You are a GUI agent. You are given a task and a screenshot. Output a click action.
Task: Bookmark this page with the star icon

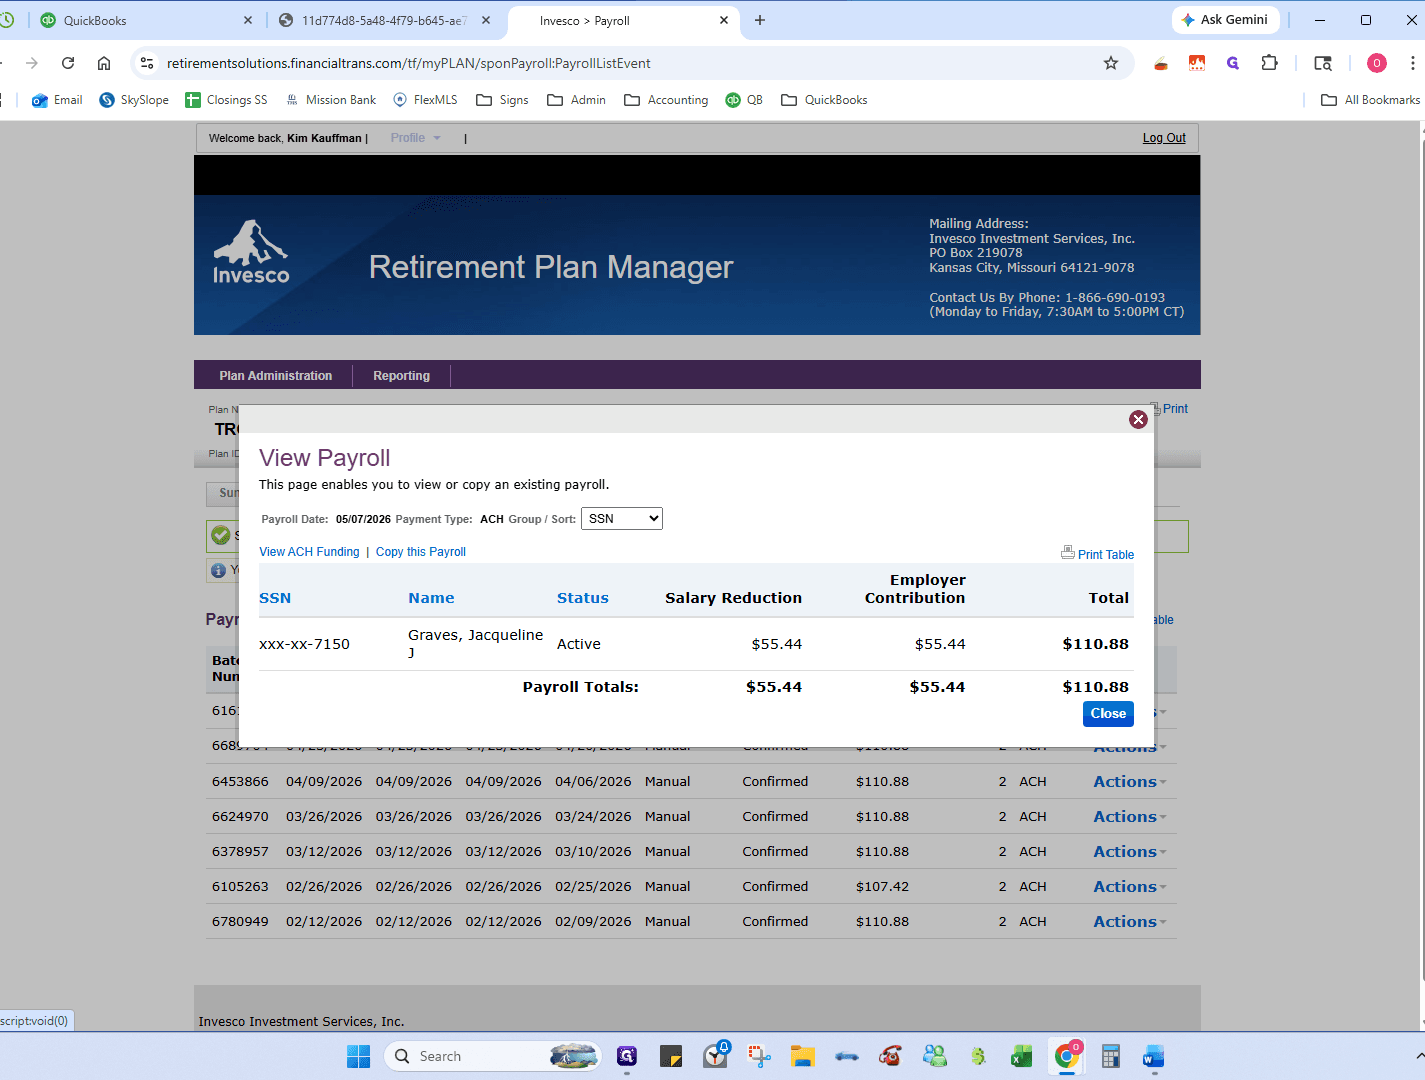[1111, 63]
